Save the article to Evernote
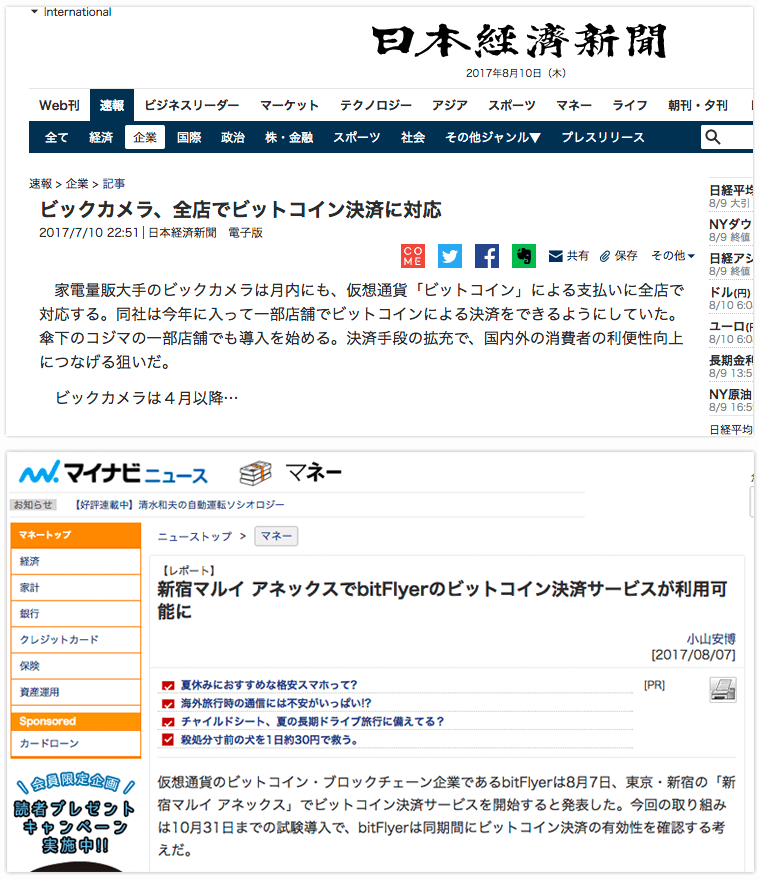Viewport: 759px width, 880px height. pos(524,256)
